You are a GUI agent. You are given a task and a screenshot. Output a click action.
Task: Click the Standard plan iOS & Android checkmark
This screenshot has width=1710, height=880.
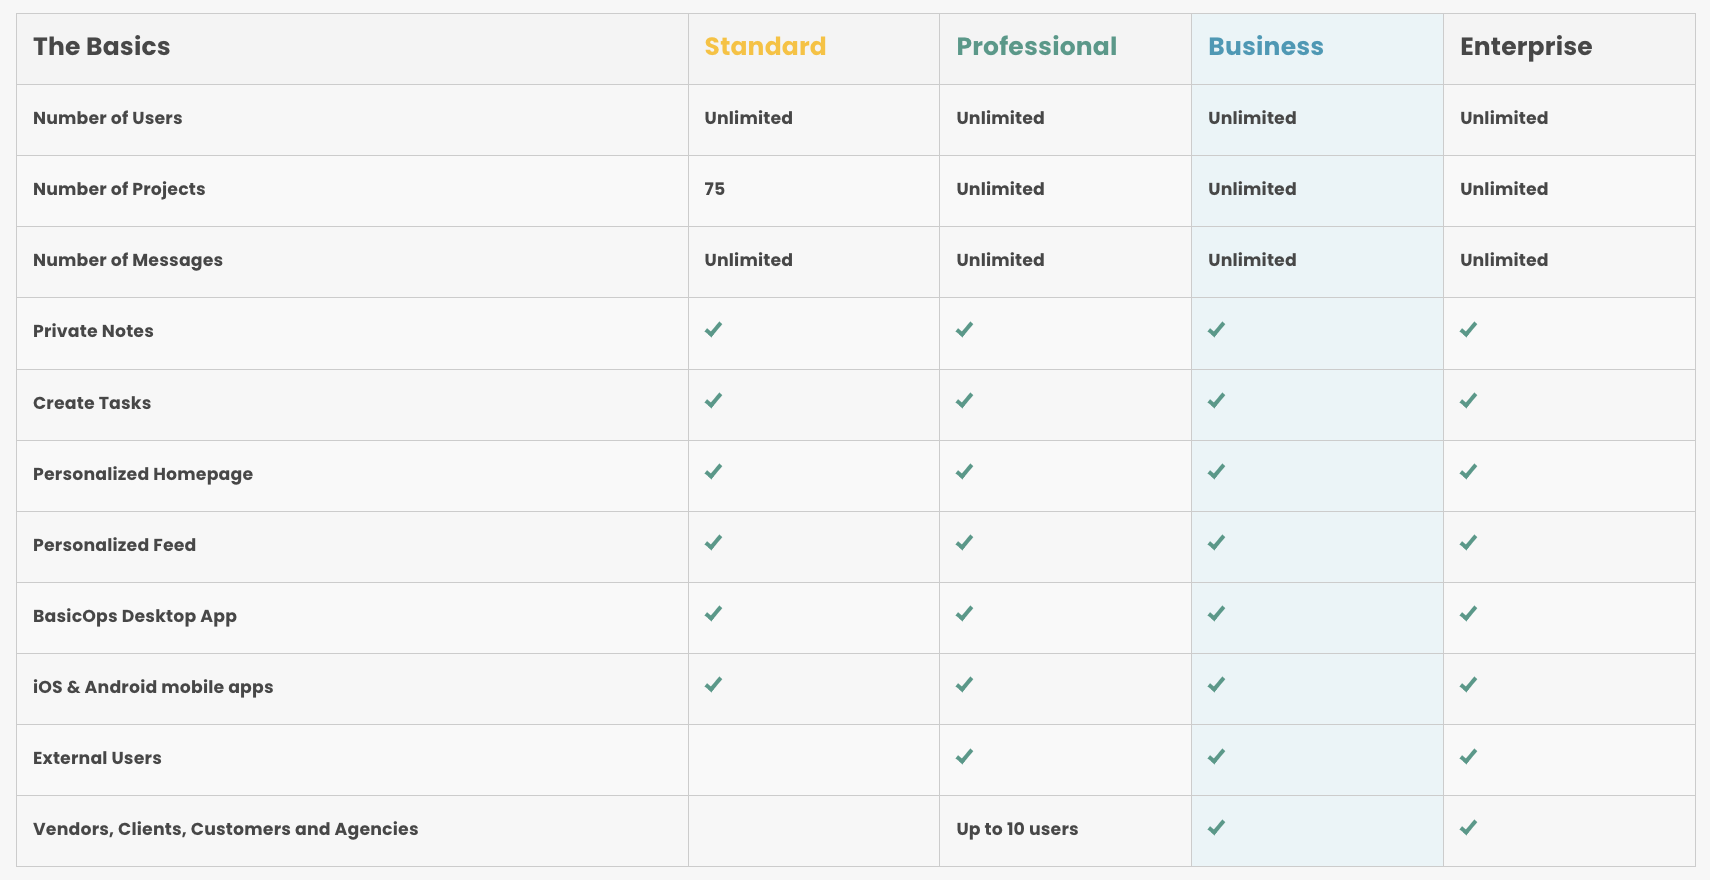(713, 685)
